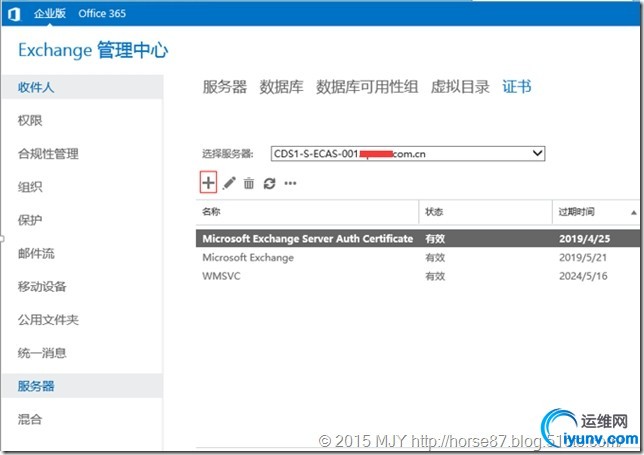Open the 数据库可用性组 tab
Viewport: 644px width, 455px height.
[x=367, y=87]
